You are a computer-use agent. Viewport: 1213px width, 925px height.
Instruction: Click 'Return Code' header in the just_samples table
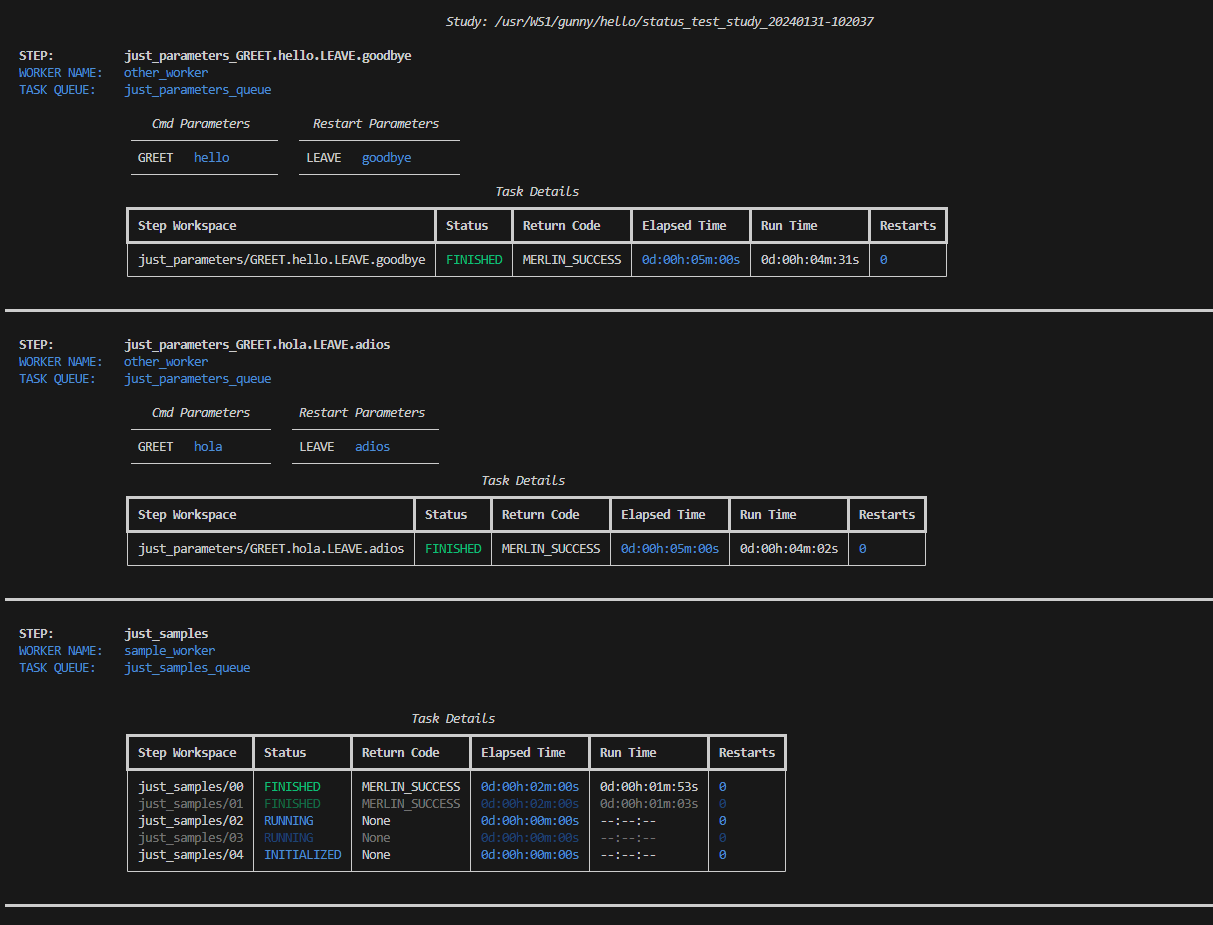click(x=401, y=753)
